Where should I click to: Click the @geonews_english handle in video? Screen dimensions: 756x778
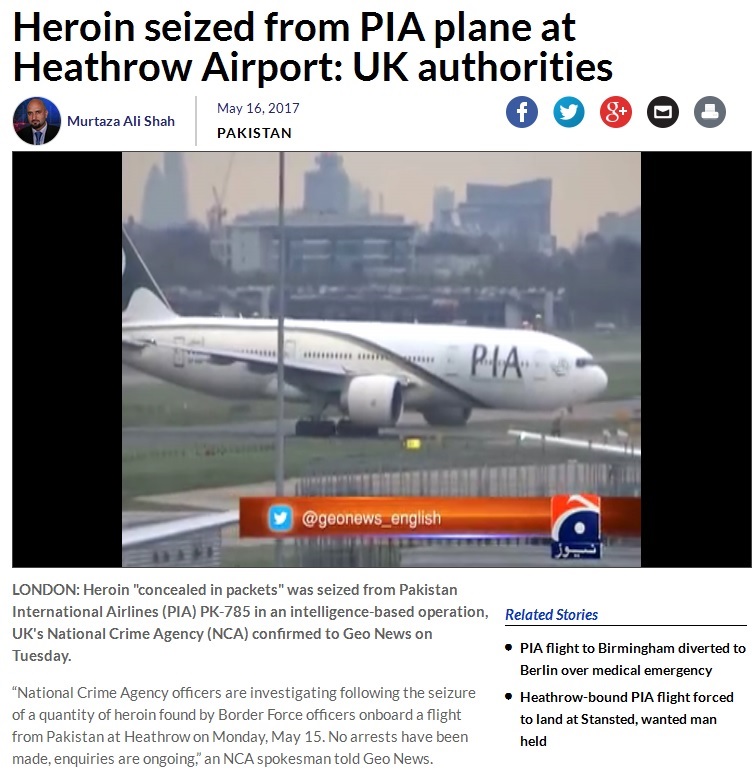coord(371,519)
